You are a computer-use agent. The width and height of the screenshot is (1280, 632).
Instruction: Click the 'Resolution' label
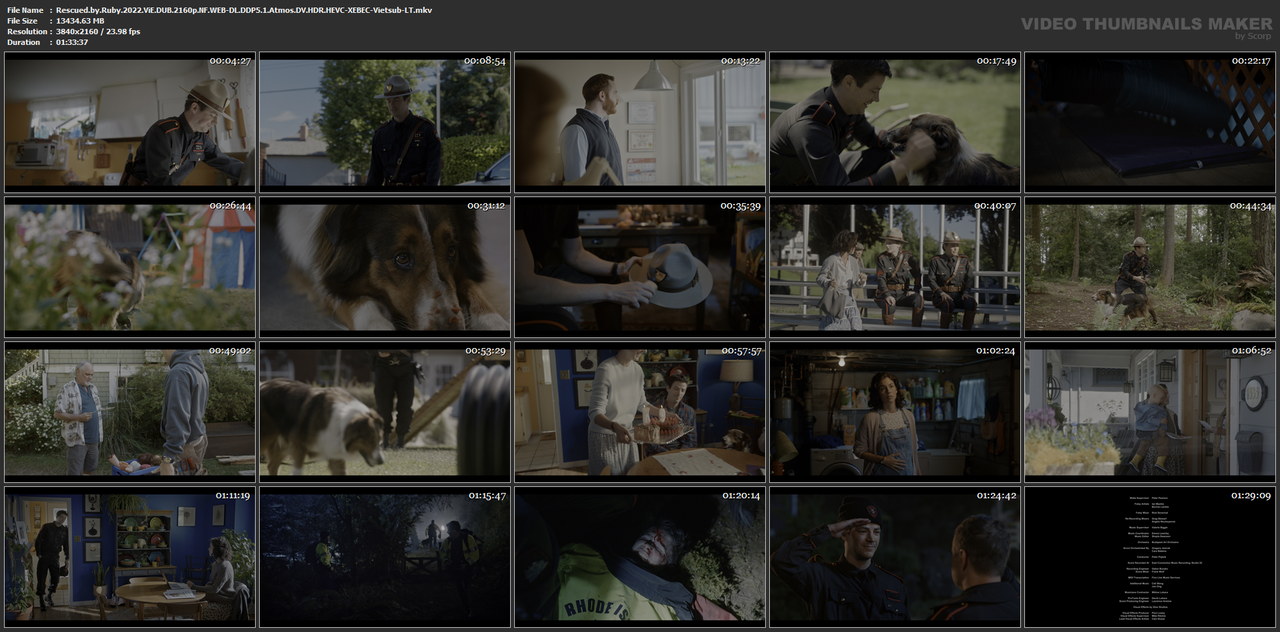point(25,32)
